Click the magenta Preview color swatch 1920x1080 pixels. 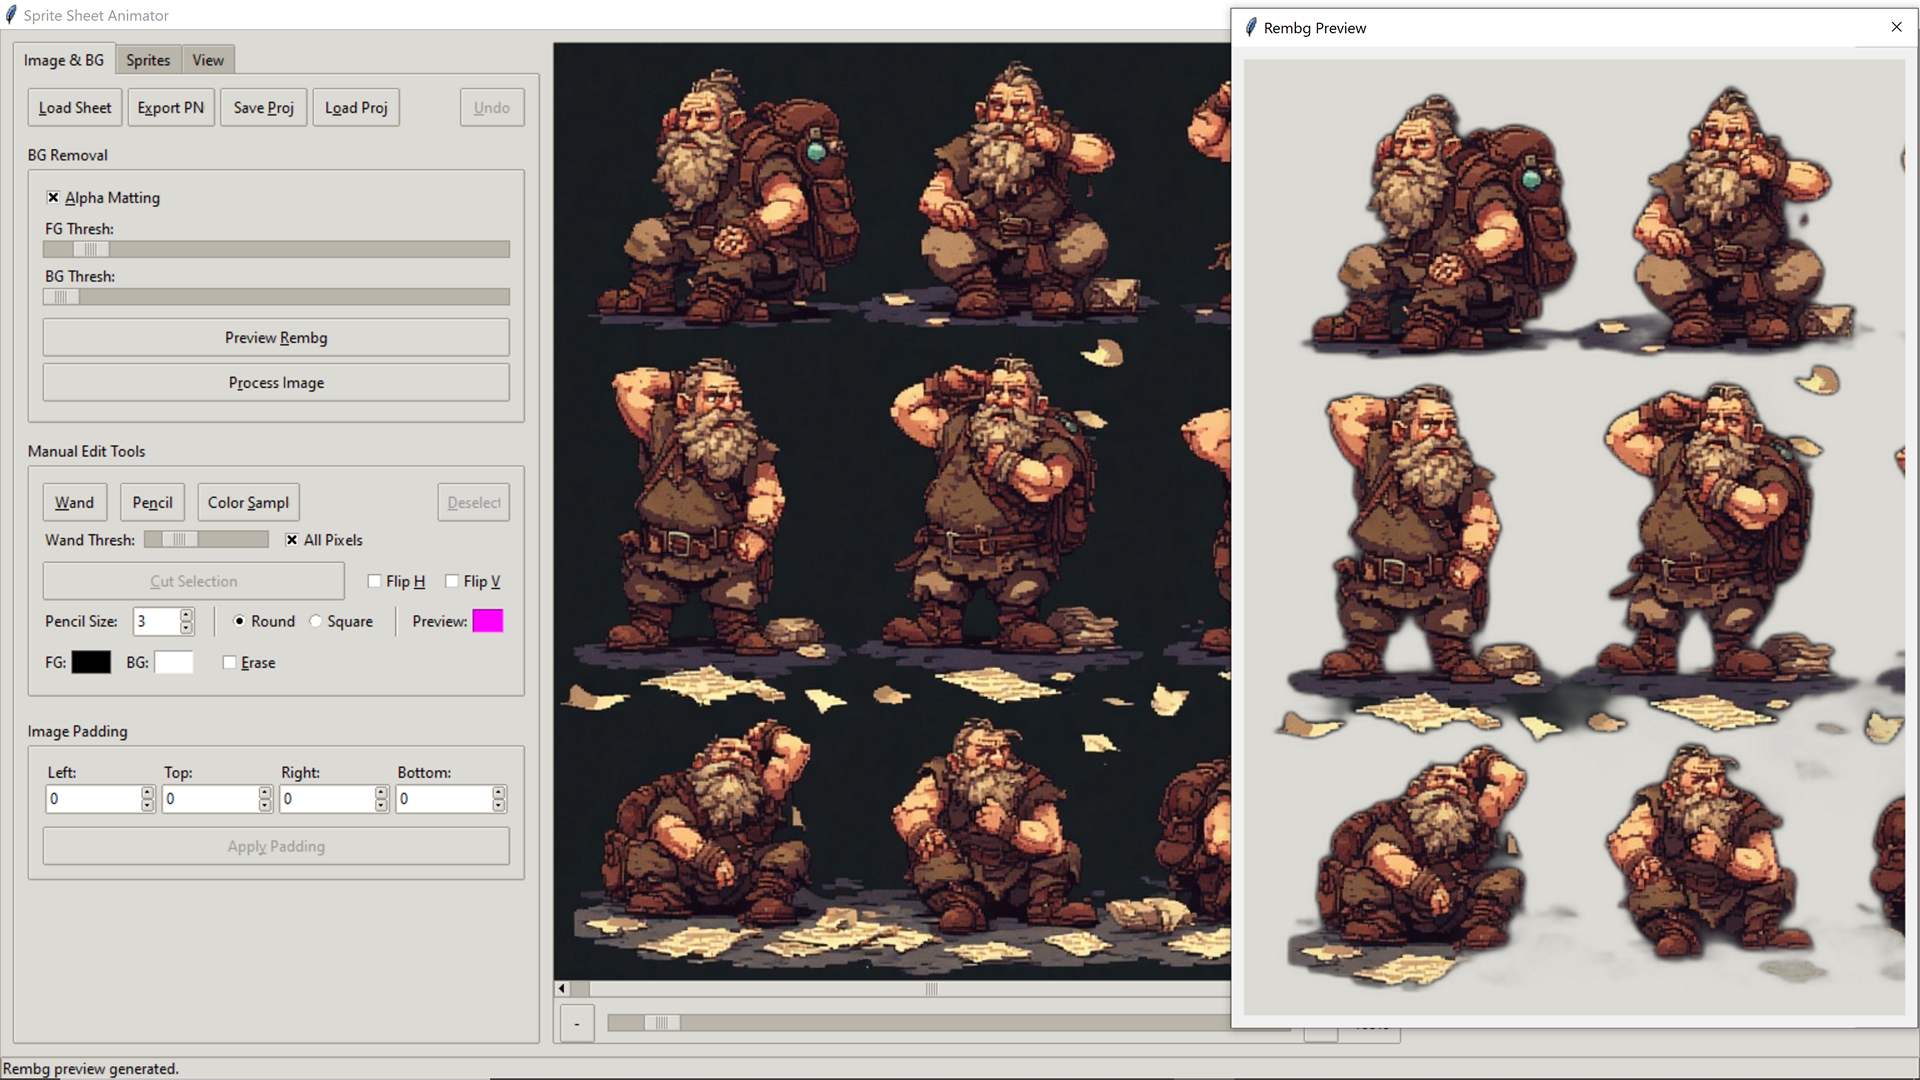(488, 622)
